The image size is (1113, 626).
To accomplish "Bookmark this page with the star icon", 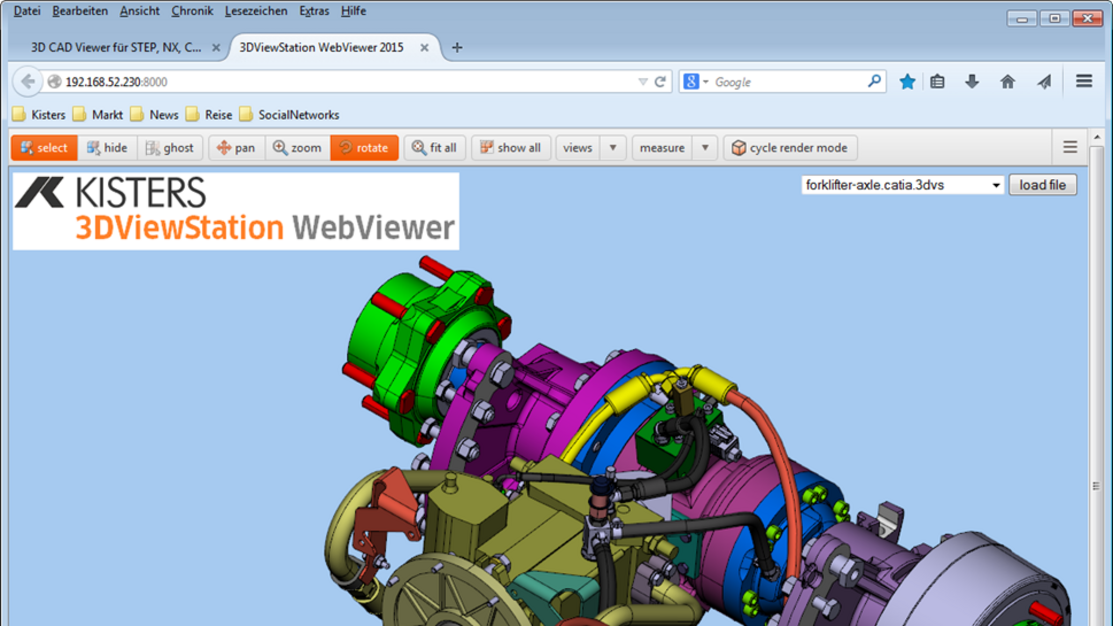I will (907, 82).
